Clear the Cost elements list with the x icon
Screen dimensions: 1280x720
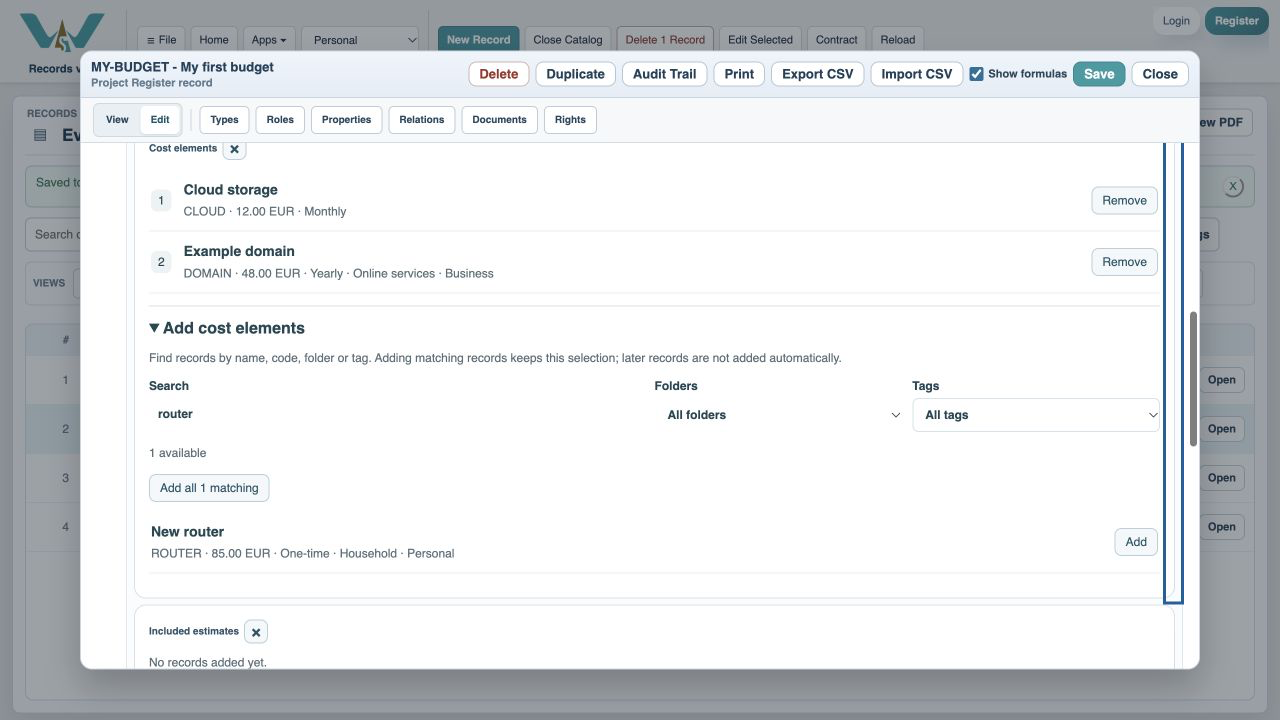click(234, 149)
